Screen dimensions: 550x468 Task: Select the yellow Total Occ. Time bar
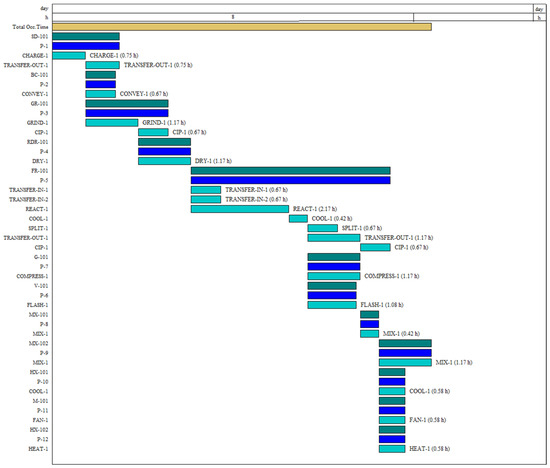tap(242, 27)
